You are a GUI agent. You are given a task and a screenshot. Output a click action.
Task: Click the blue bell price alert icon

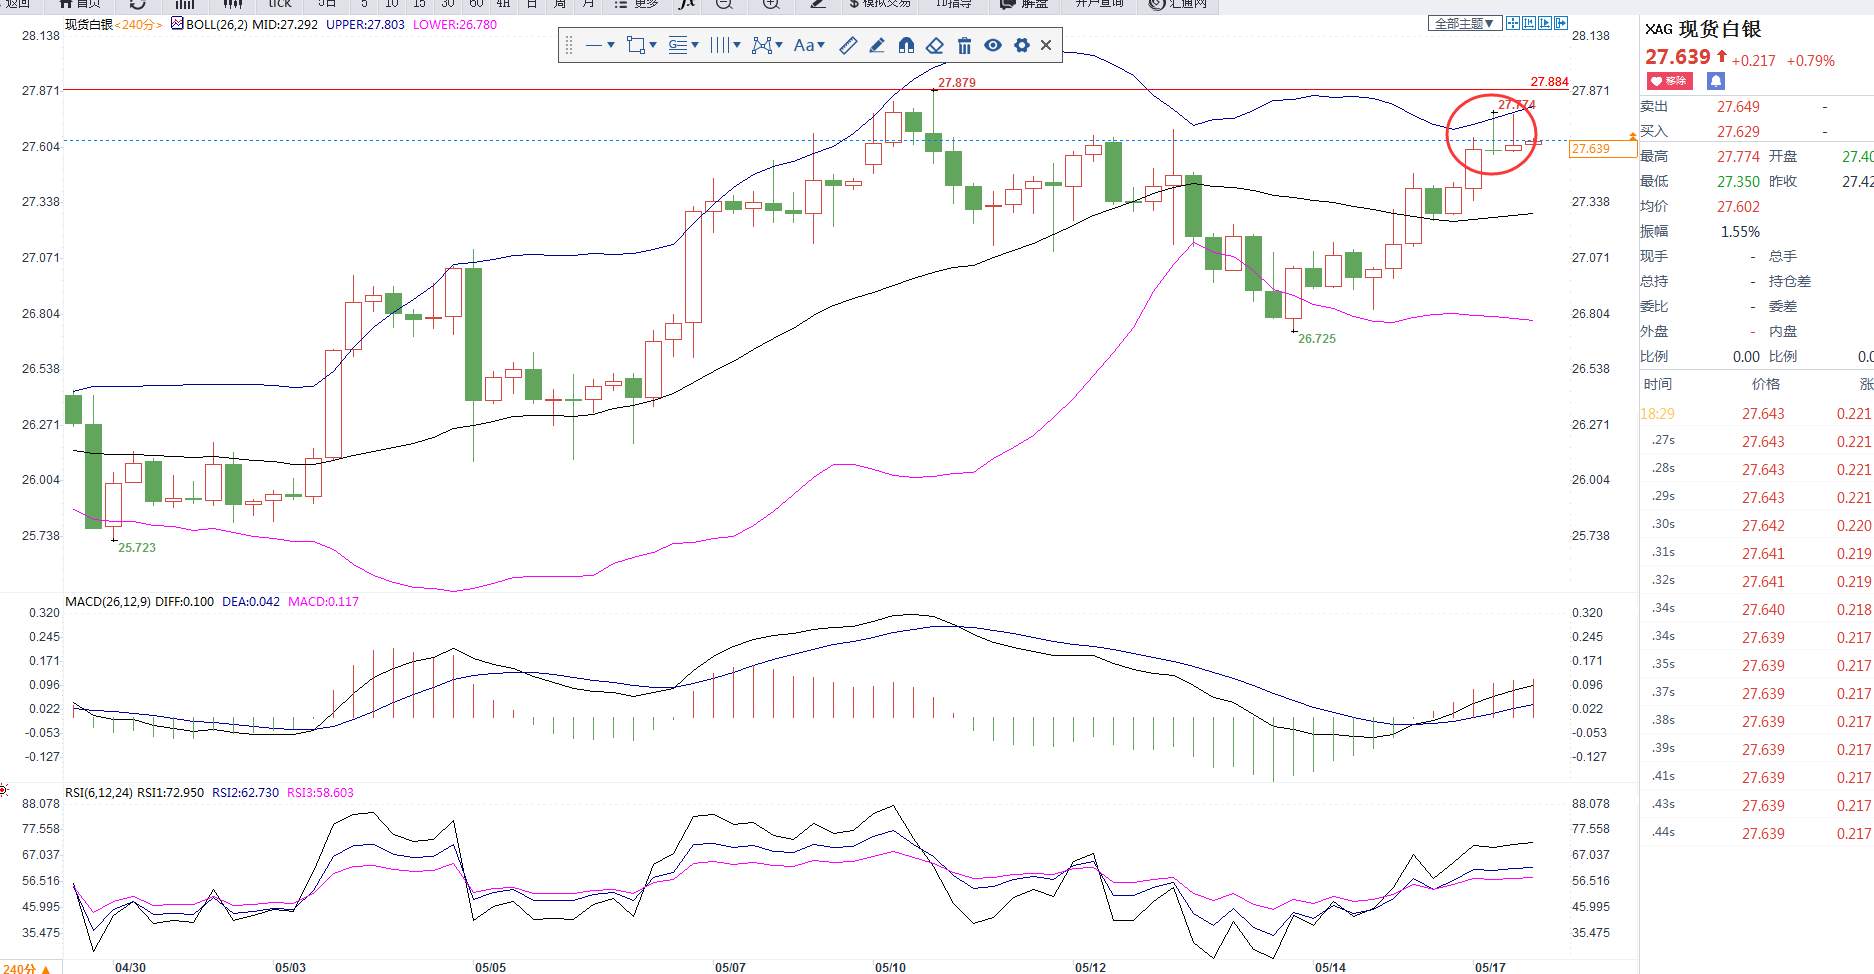1716,81
